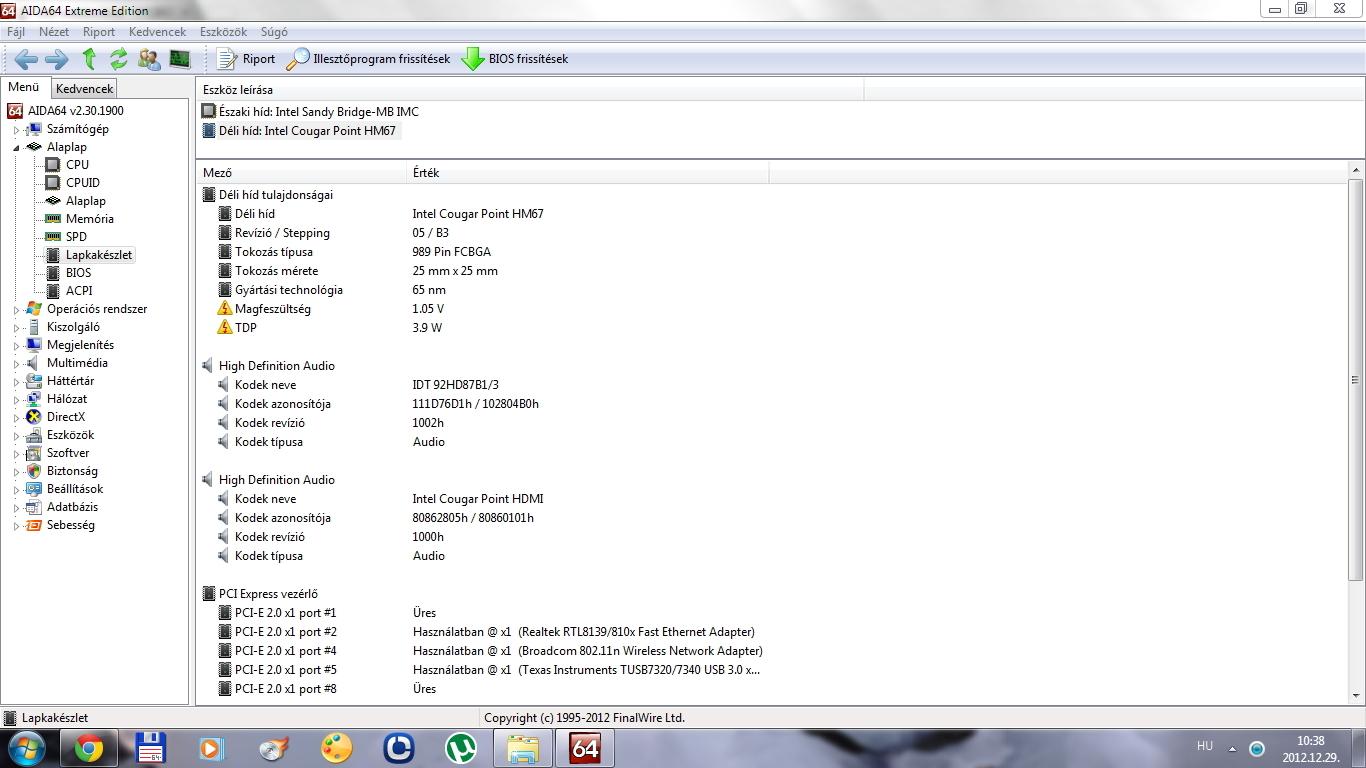Click the Beállítások tree icon

click(x=34, y=489)
